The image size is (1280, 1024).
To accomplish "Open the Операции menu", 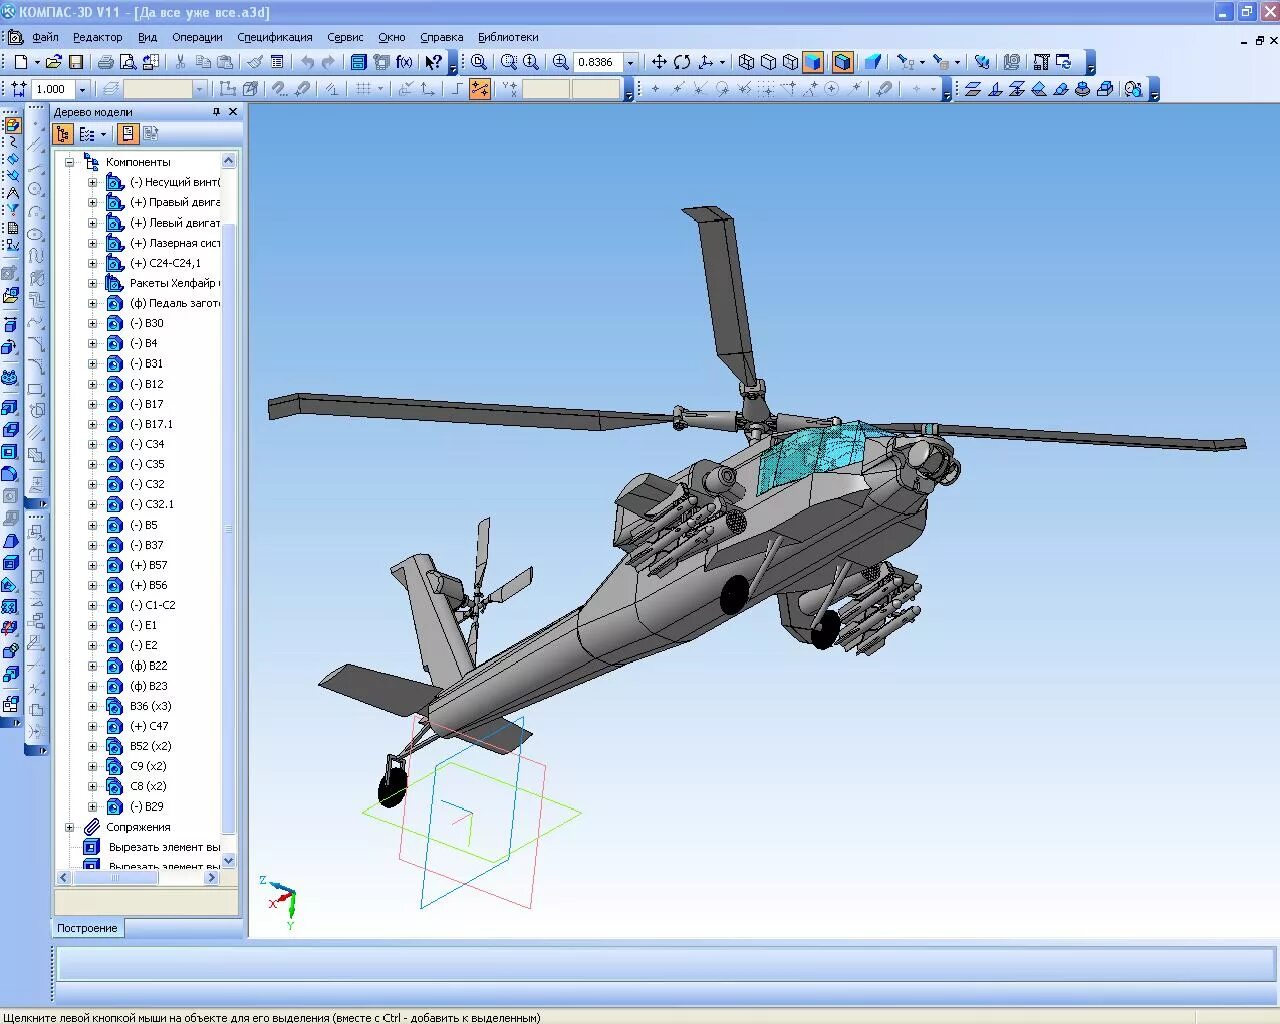I will click(197, 37).
